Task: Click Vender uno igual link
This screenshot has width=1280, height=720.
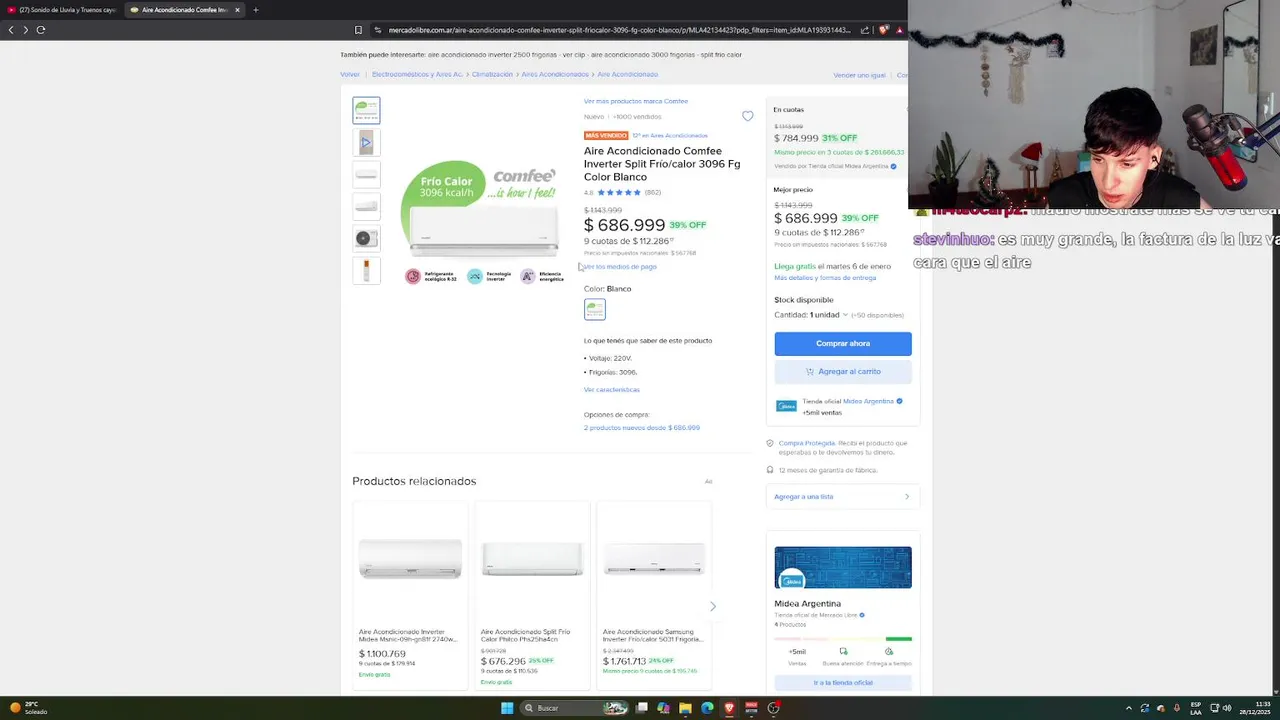Action: click(860, 76)
